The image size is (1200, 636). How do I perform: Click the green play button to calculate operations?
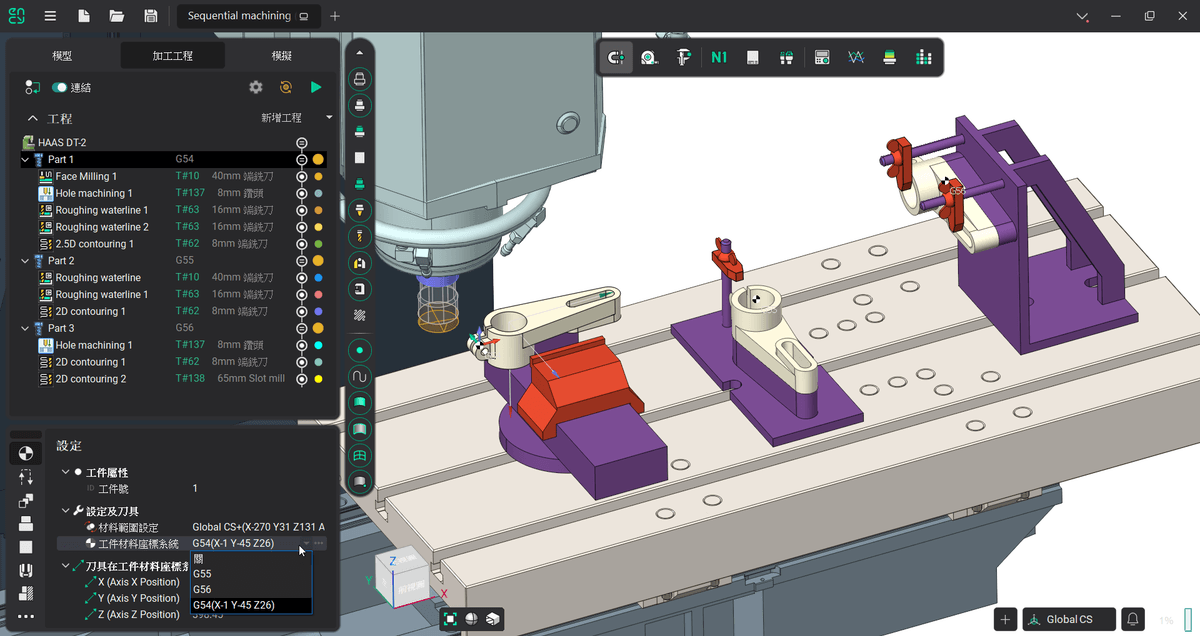(316, 88)
